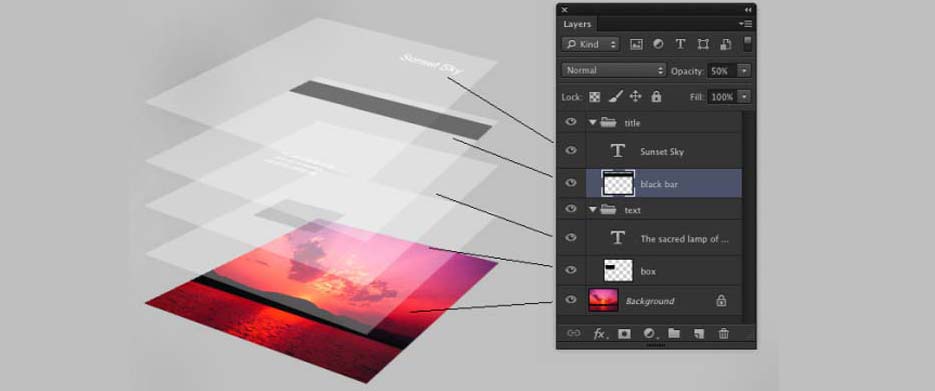This screenshot has height=391, width=935.
Task: Open the Opacity 50% slider arrow
Action: coord(744,70)
